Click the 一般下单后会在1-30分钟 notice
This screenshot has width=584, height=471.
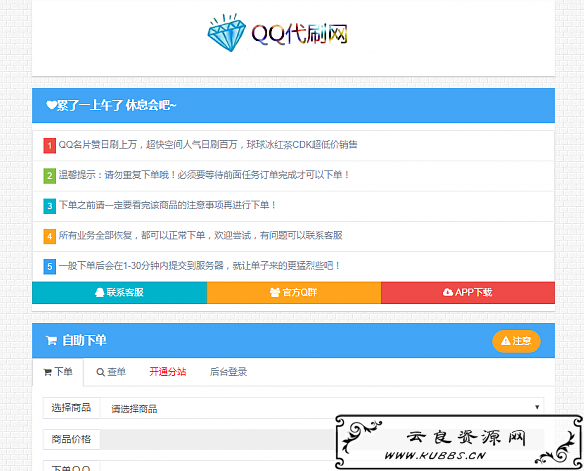199,266
